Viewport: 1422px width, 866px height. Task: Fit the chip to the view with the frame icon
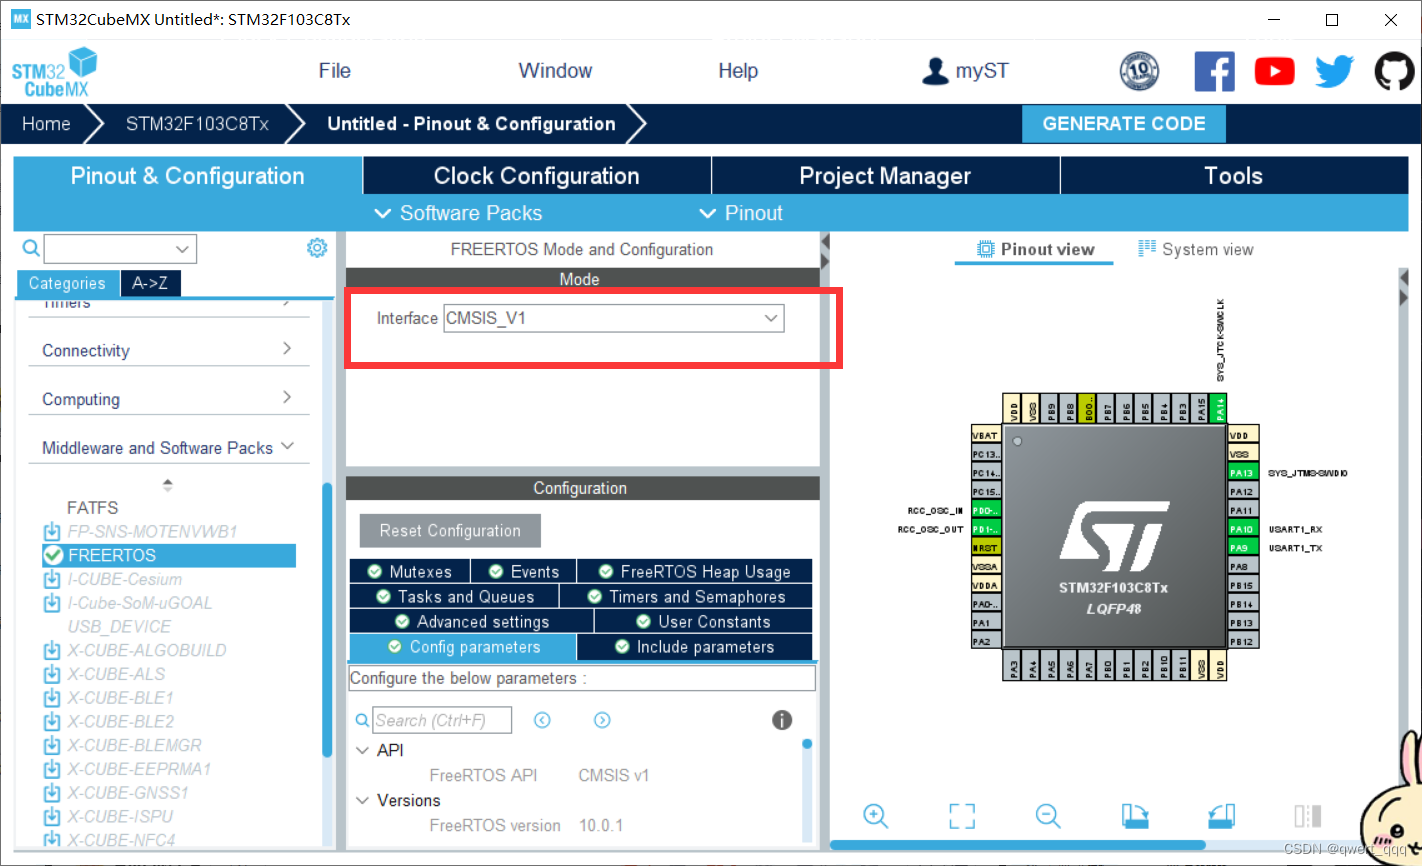[x=962, y=816]
